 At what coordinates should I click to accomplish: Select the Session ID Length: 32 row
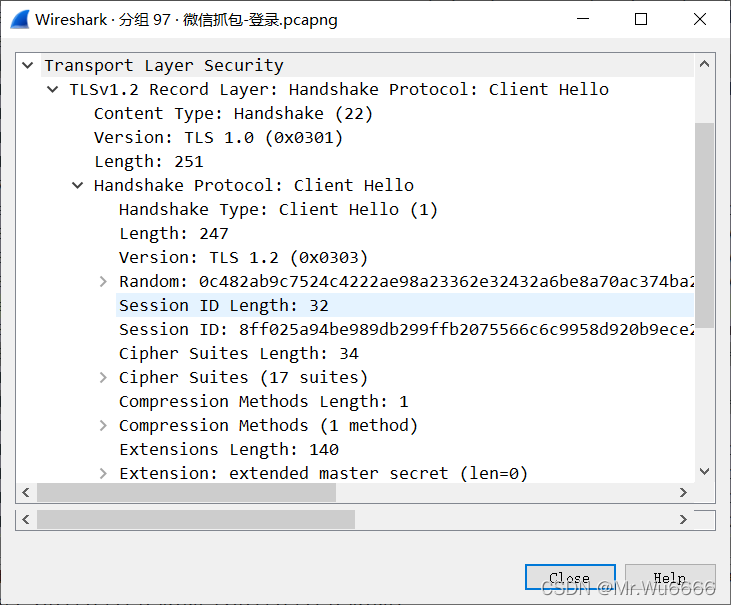(x=223, y=306)
